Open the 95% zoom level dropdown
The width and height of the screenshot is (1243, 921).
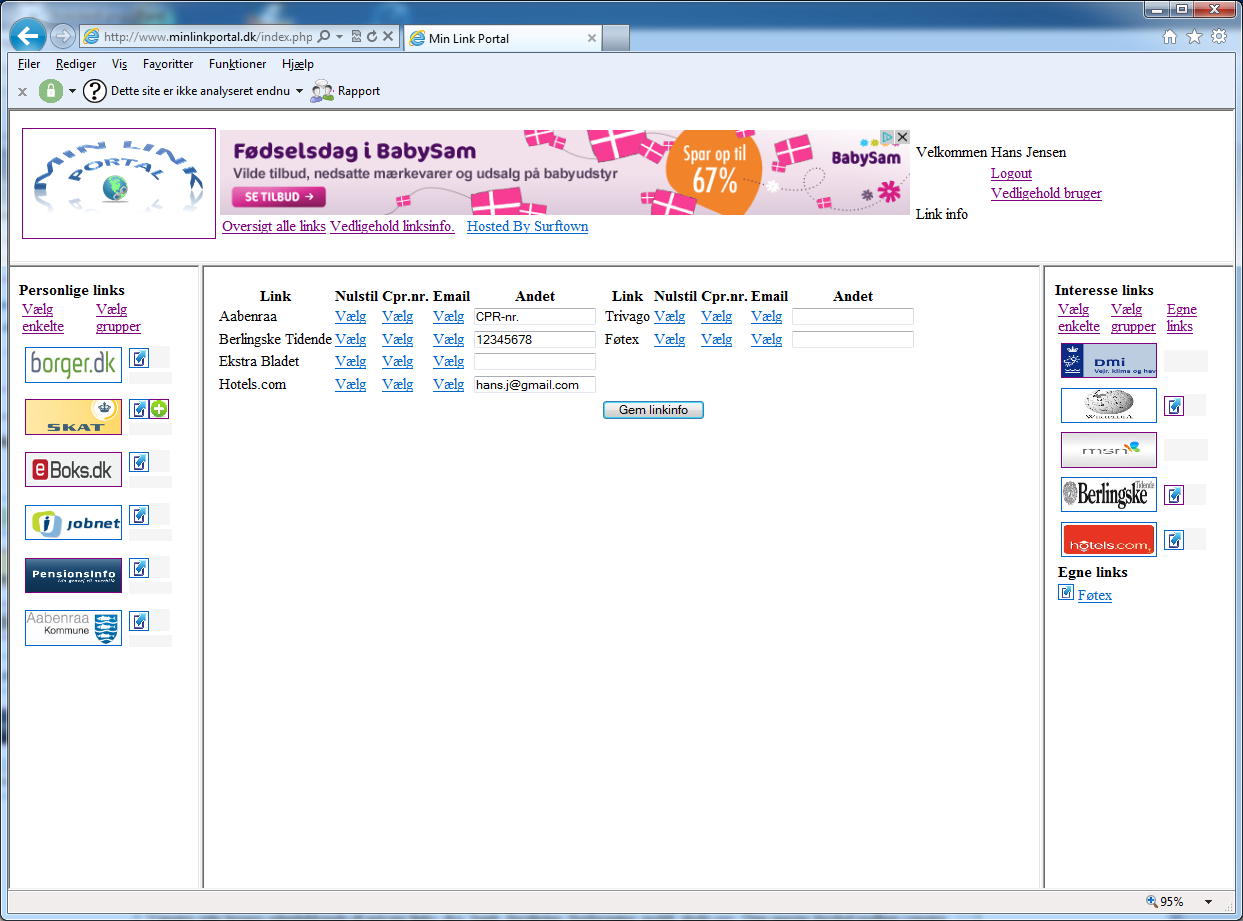1208,902
